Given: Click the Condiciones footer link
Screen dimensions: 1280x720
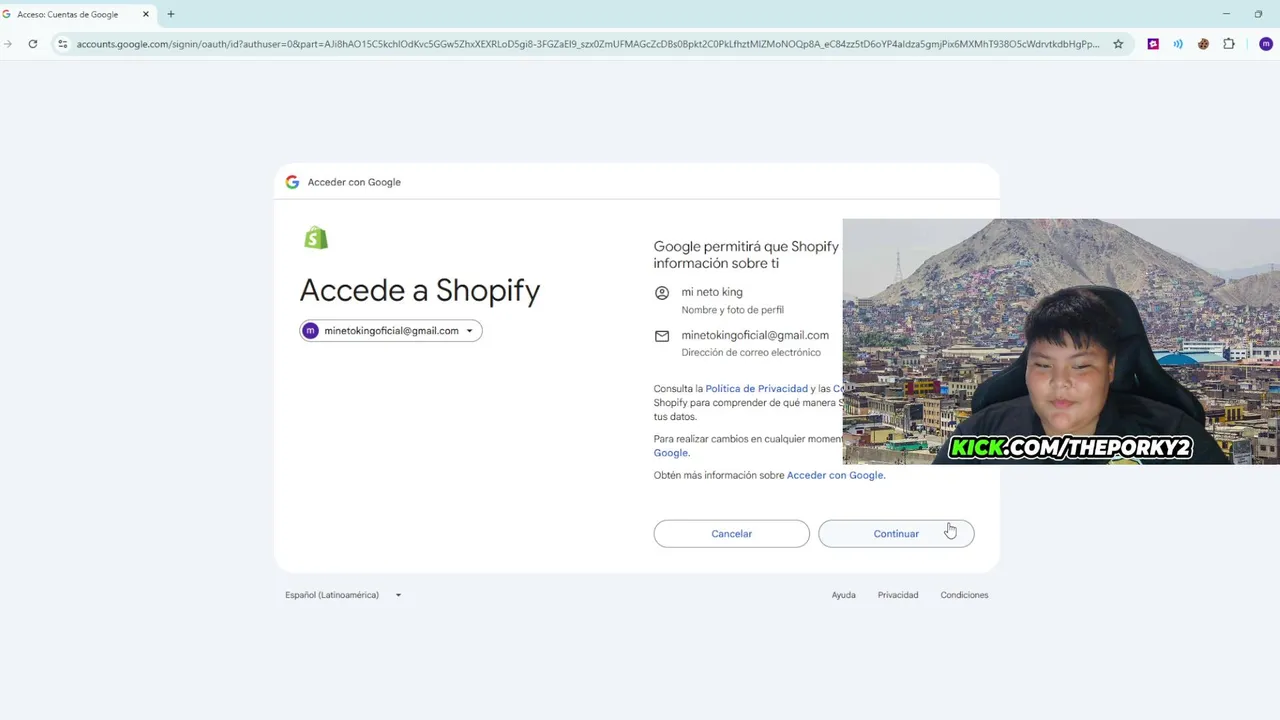Looking at the screenshot, I should click(x=964, y=595).
